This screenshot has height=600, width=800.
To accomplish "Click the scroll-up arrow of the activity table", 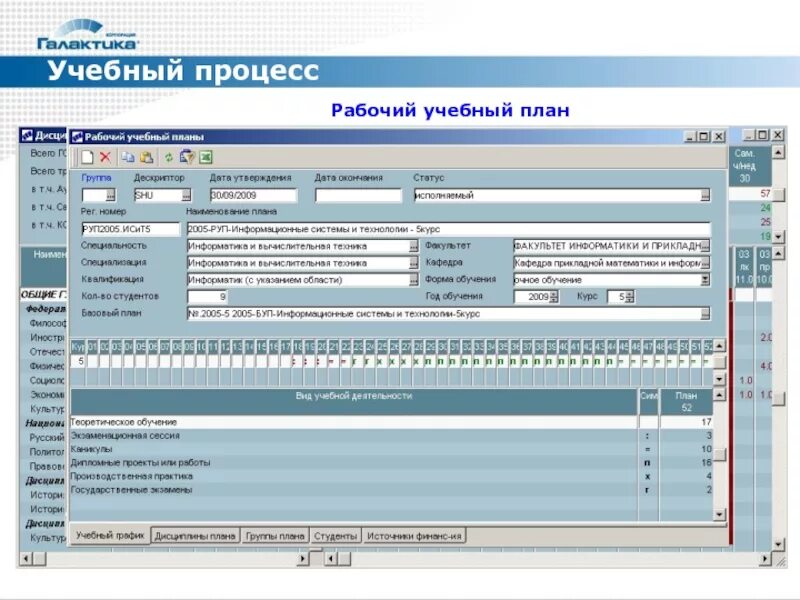I will pos(719,394).
